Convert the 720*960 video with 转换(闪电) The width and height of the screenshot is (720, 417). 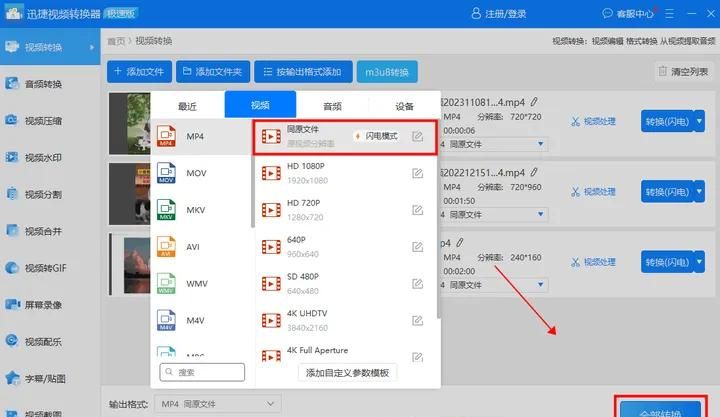(x=667, y=192)
